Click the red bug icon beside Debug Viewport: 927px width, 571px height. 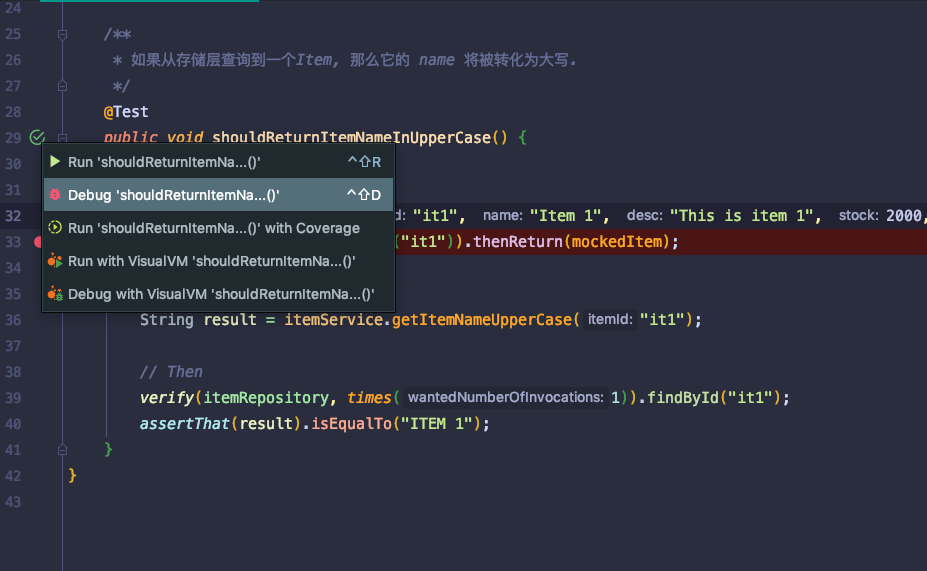click(55, 194)
